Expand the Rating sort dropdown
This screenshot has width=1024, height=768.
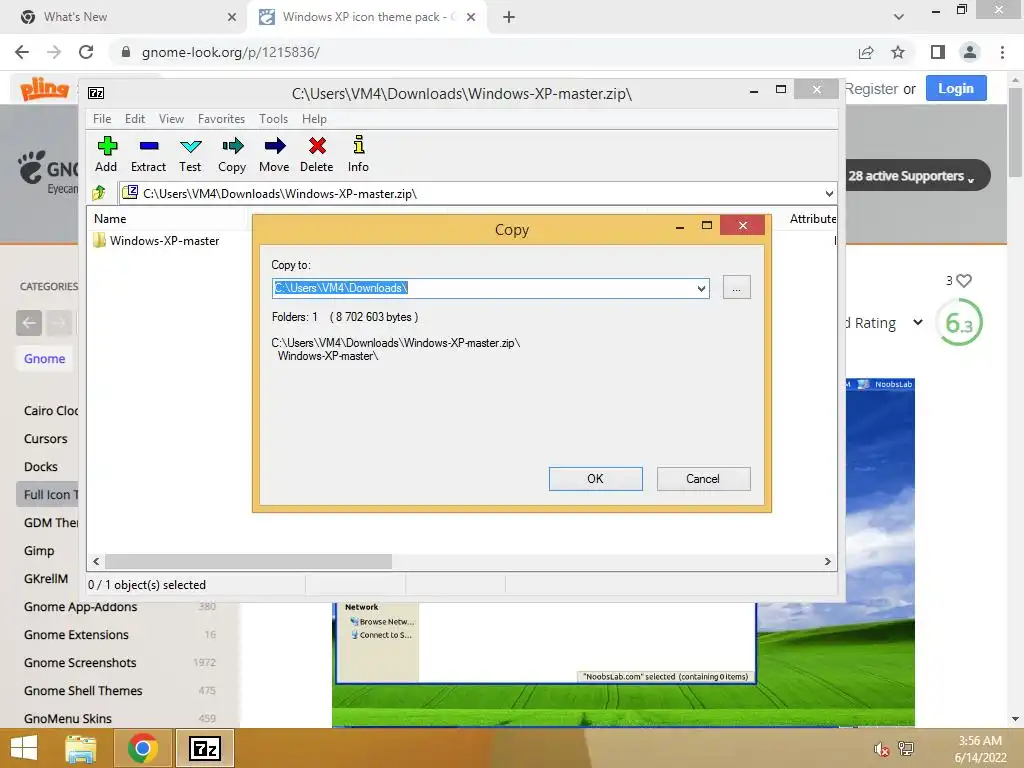pyautogui.click(x=917, y=322)
